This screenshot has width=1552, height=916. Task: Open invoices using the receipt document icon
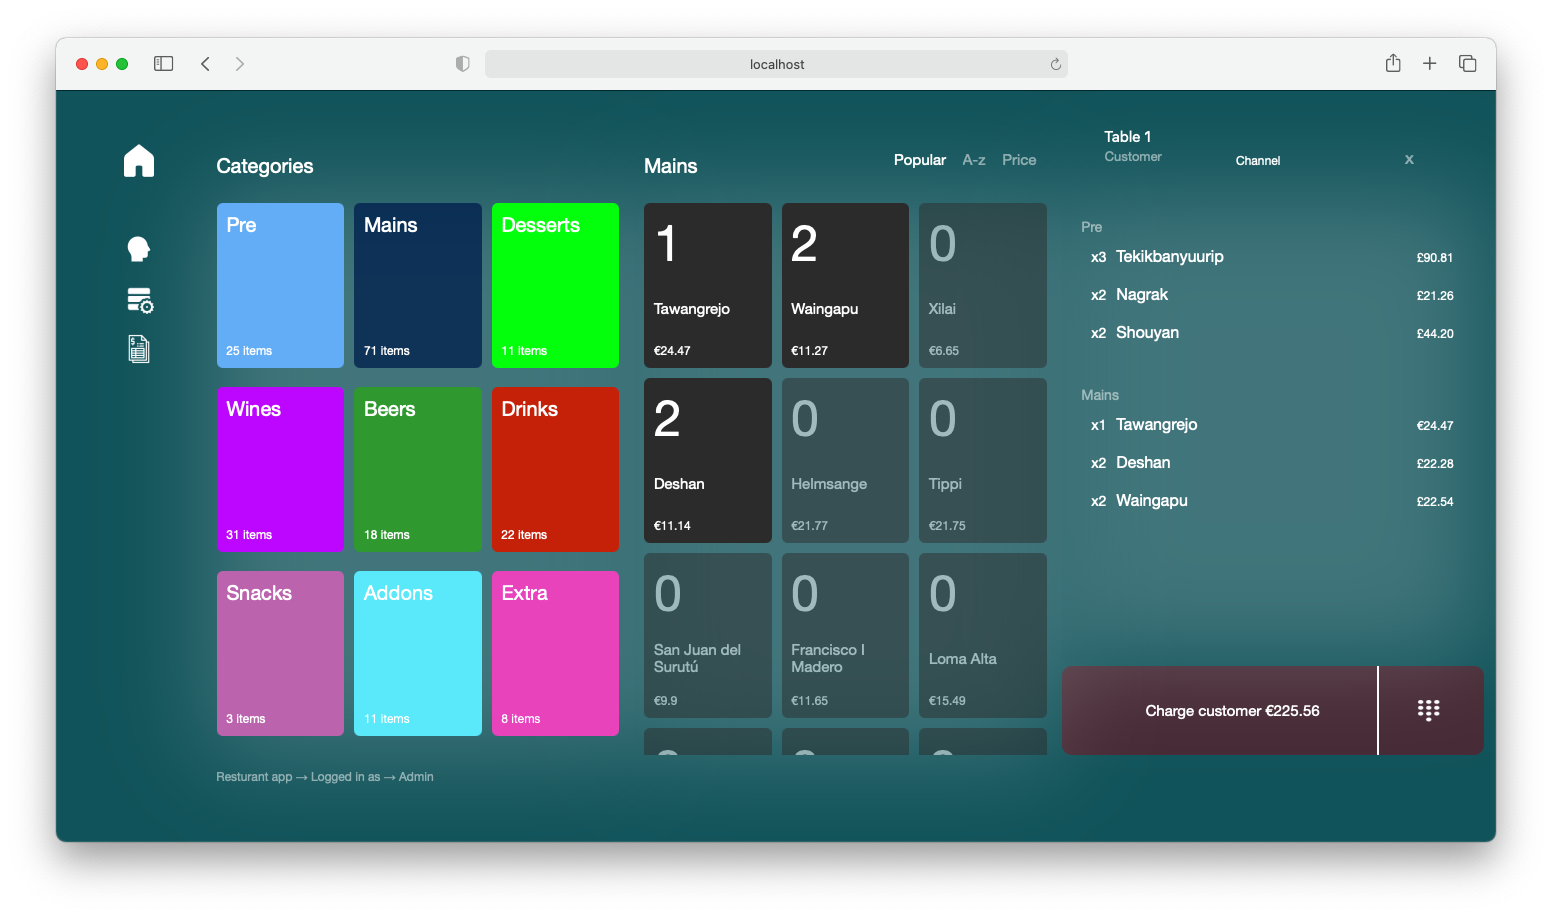139,348
